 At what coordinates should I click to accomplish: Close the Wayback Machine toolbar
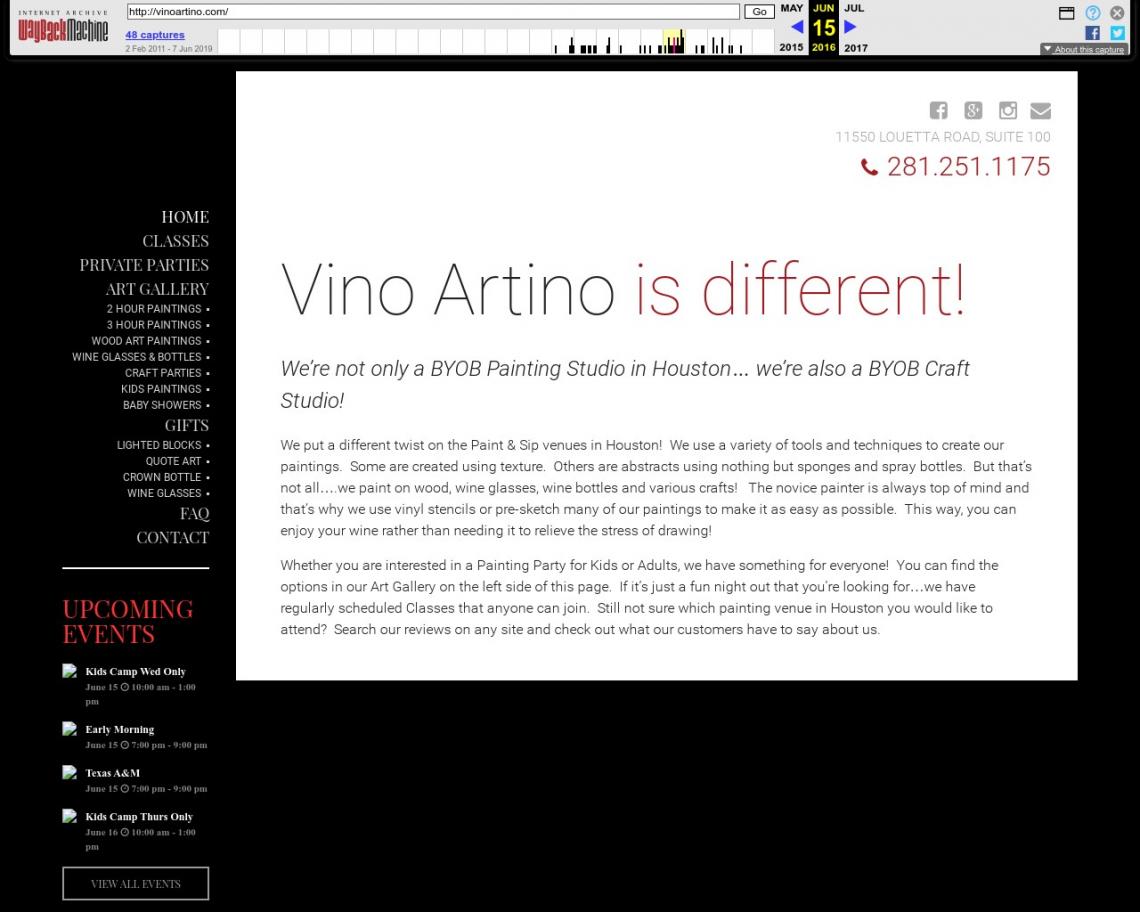[1117, 12]
